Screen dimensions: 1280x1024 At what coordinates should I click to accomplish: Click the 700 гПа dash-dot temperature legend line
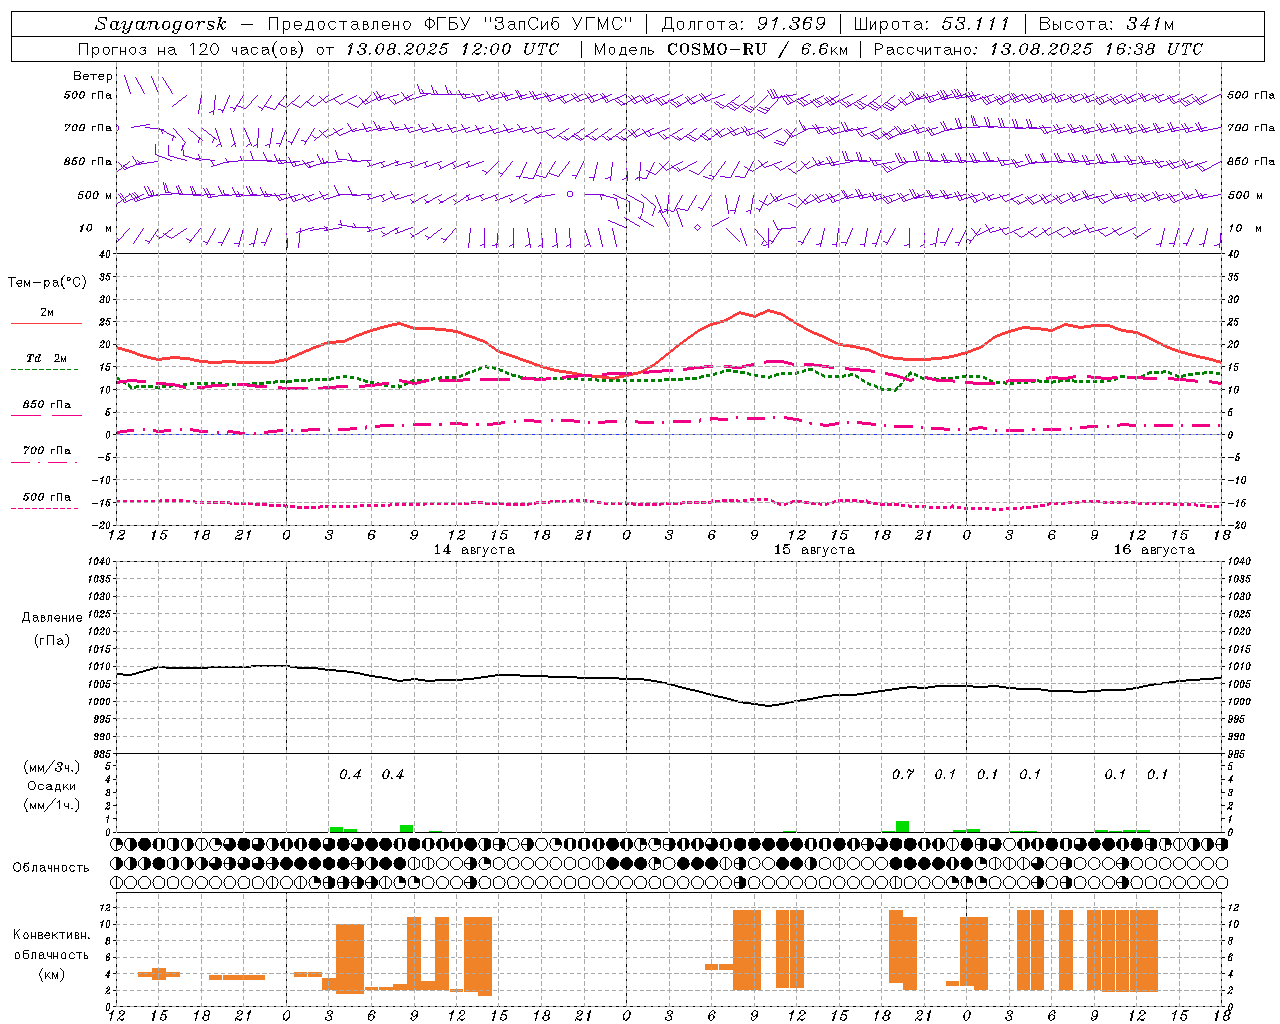(46, 462)
